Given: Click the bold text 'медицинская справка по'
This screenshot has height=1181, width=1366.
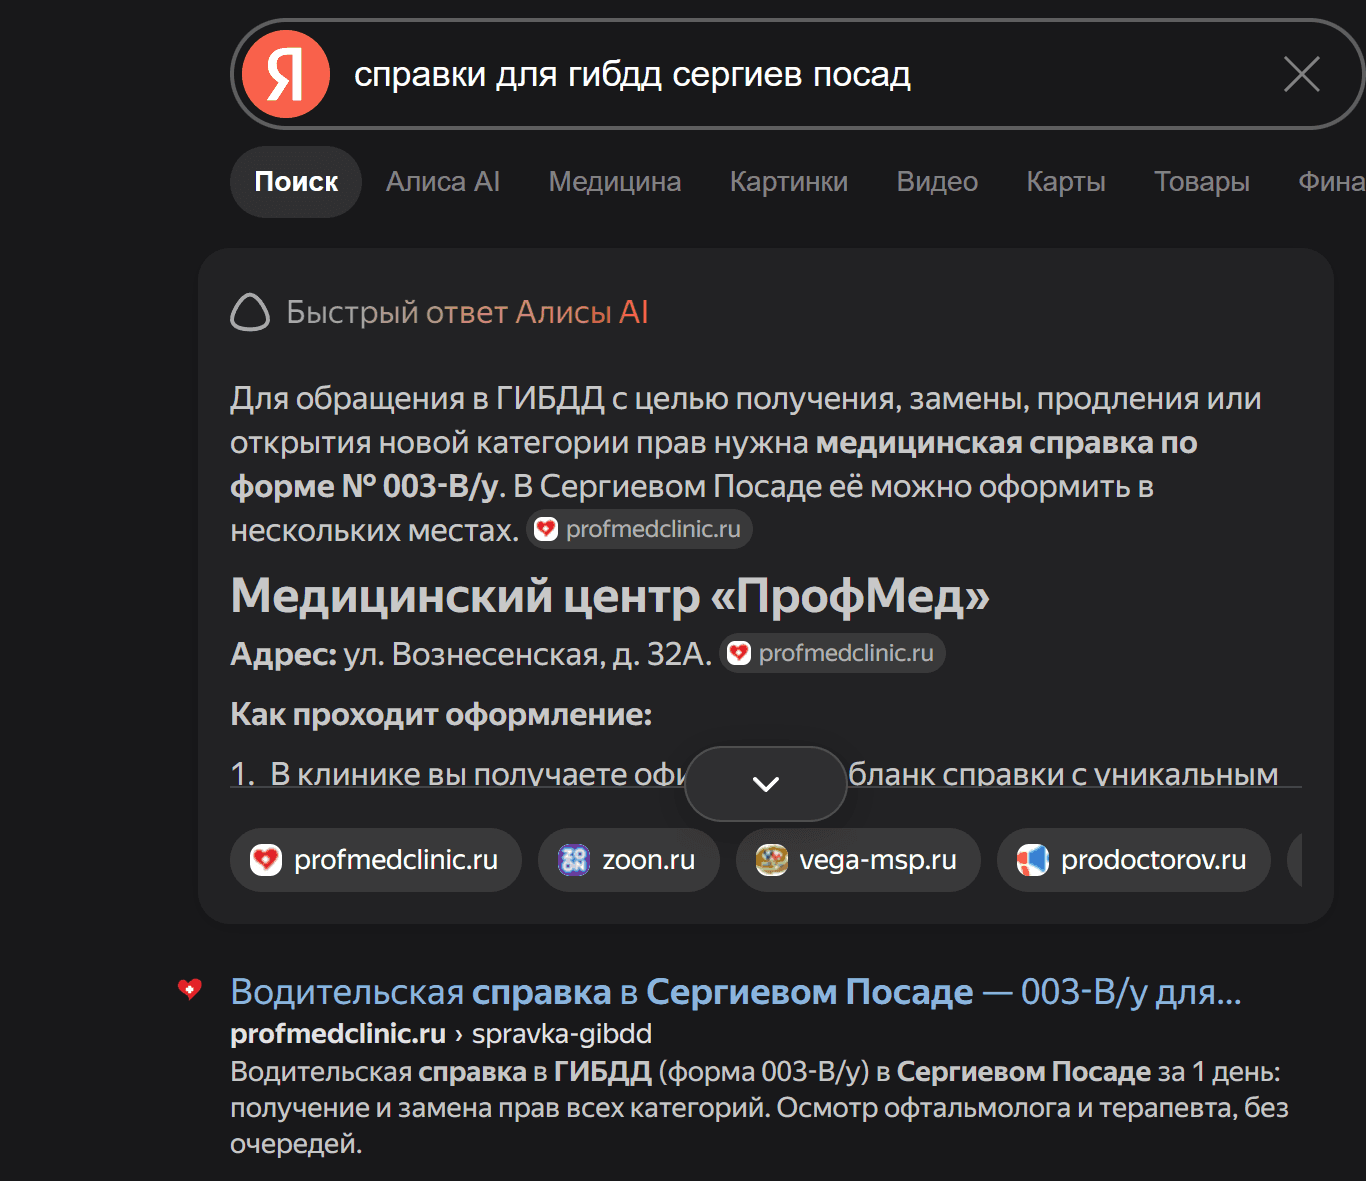Looking at the screenshot, I should click(1007, 443).
